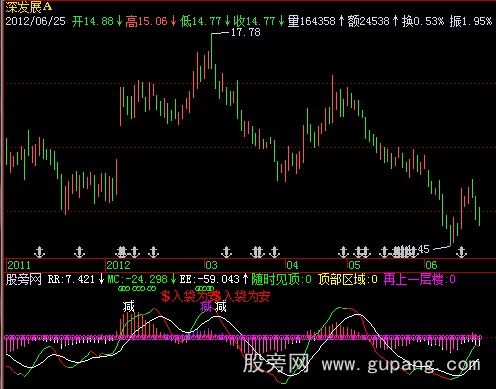Click the 随时见顶:0 indicator label
496x389 pixels.
[282, 279]
